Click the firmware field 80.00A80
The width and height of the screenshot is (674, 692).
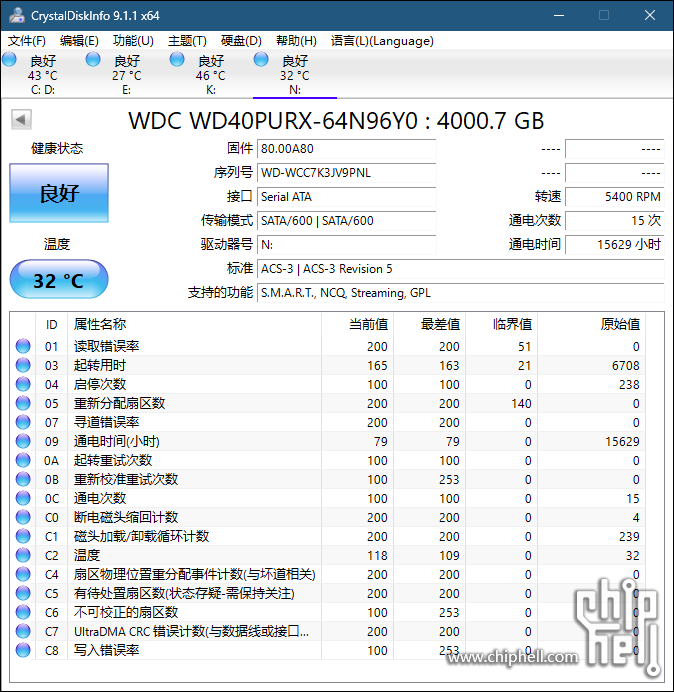pos(346,149)
